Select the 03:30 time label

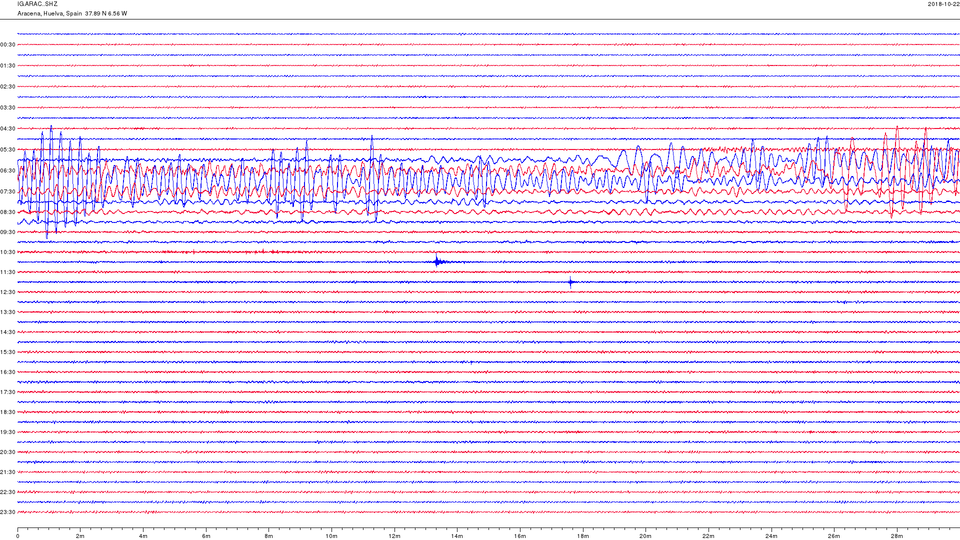pyautogui.click(x=8, y=108)
